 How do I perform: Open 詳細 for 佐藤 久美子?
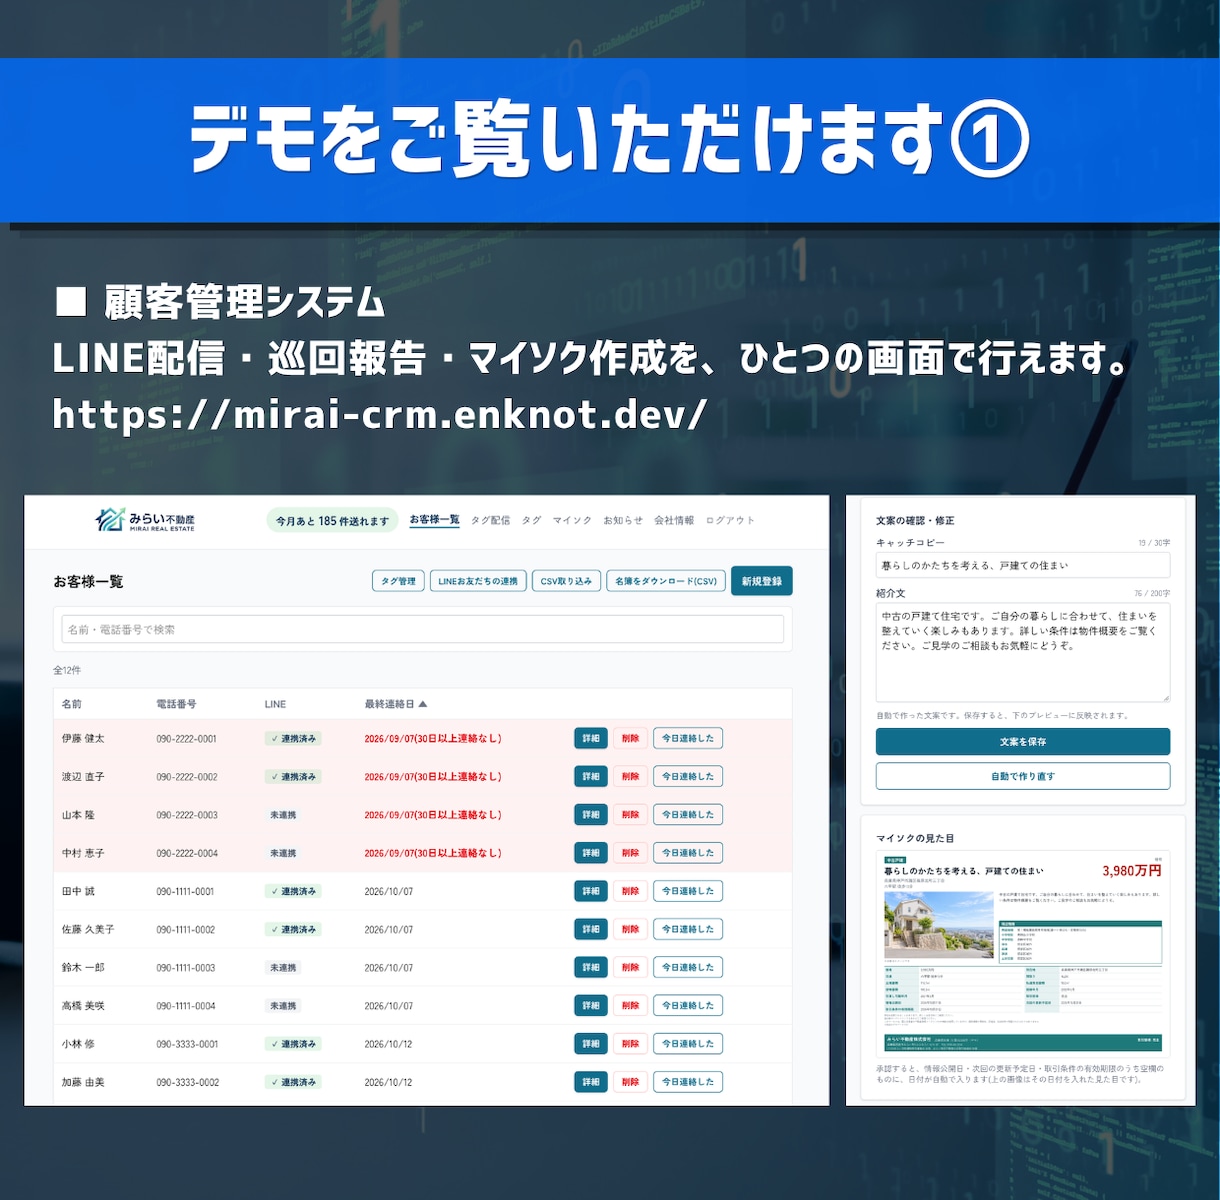591,929
